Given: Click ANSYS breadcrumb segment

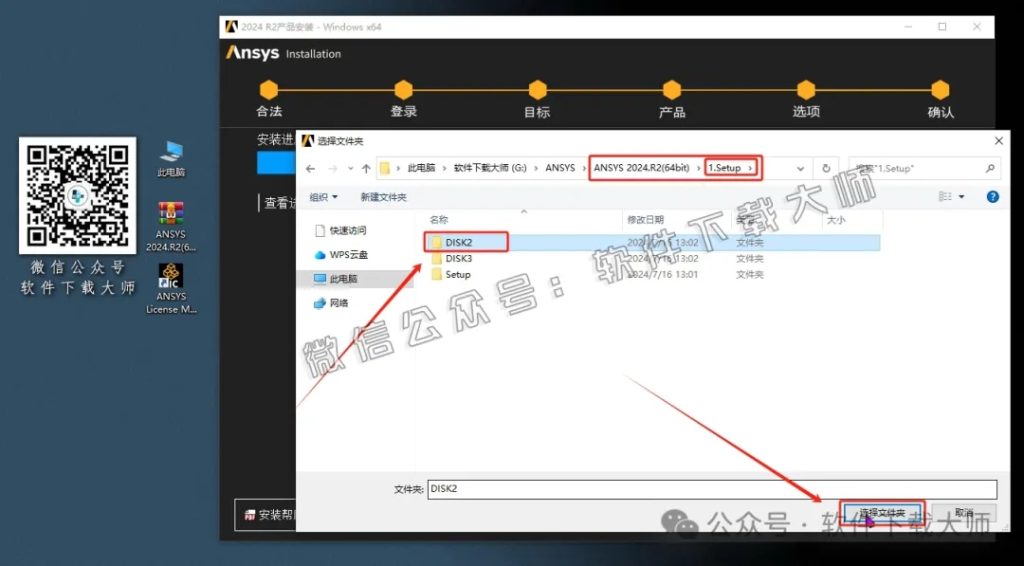Looking at the screenshot, I should (x=560, y=168).
